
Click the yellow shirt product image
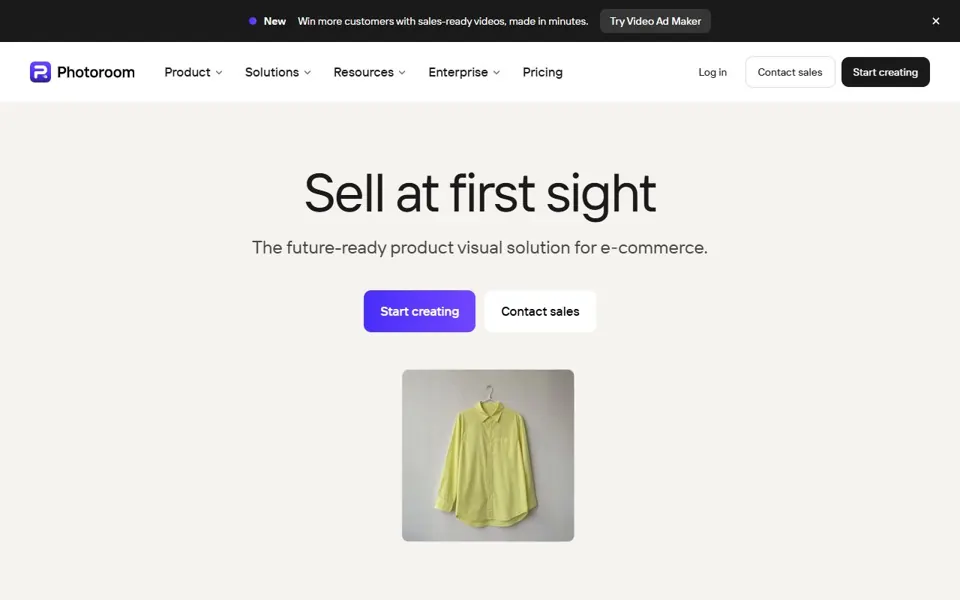(488, 455)
